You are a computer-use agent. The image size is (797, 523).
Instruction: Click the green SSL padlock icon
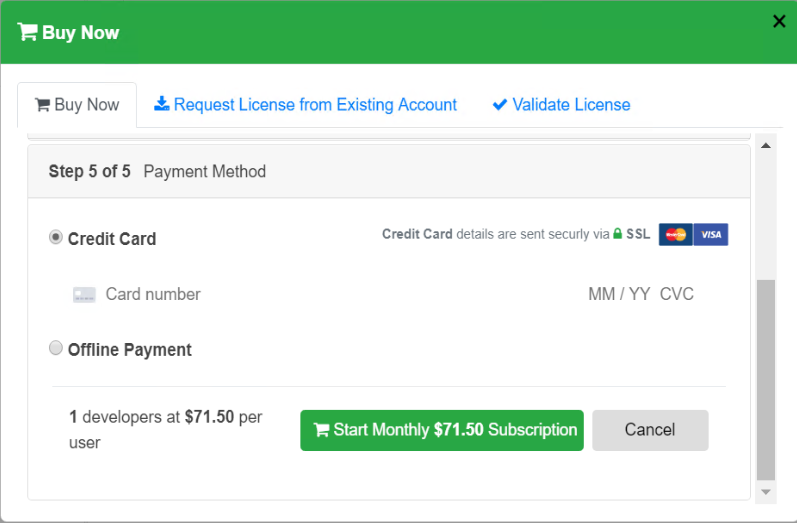click(x=618, y=234)
